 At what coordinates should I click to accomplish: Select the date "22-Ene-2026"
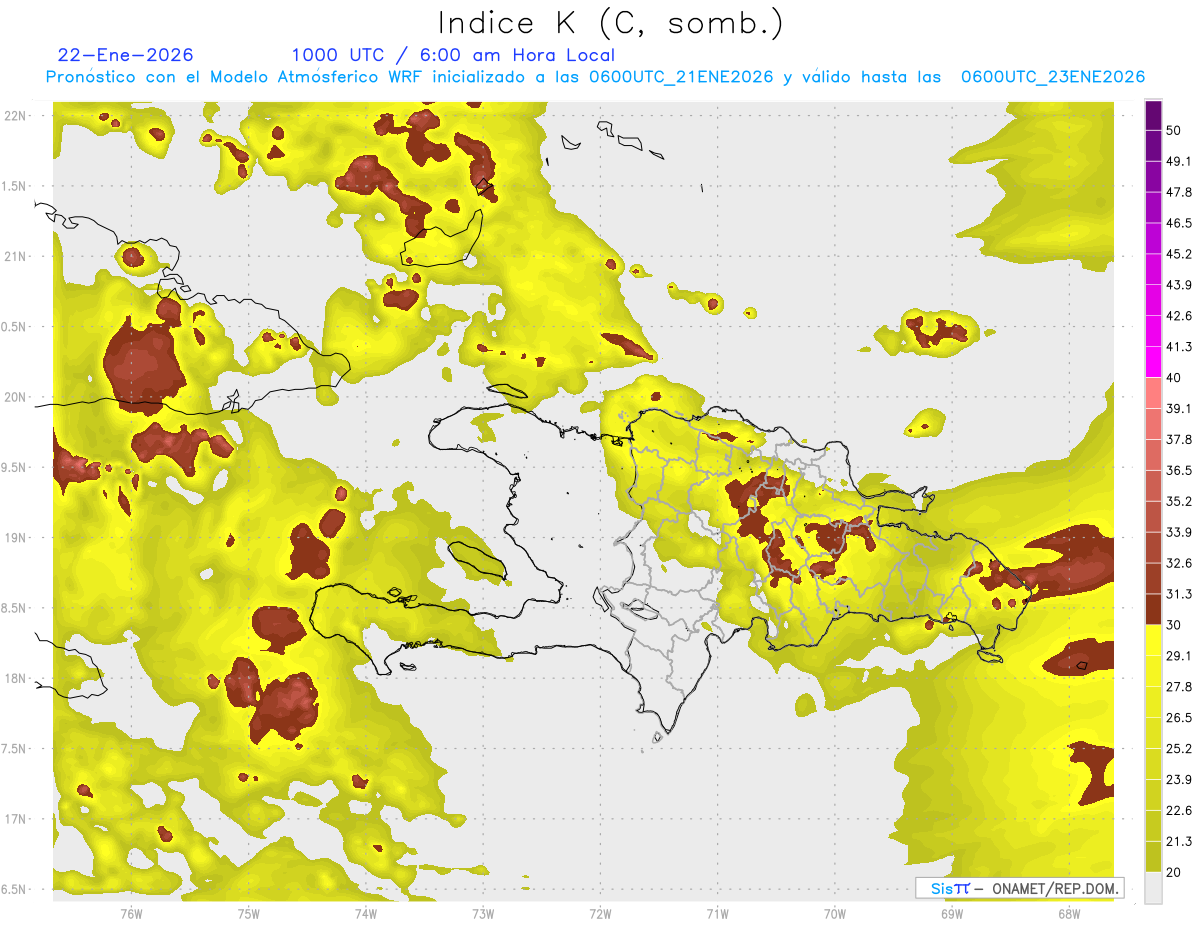126,55
